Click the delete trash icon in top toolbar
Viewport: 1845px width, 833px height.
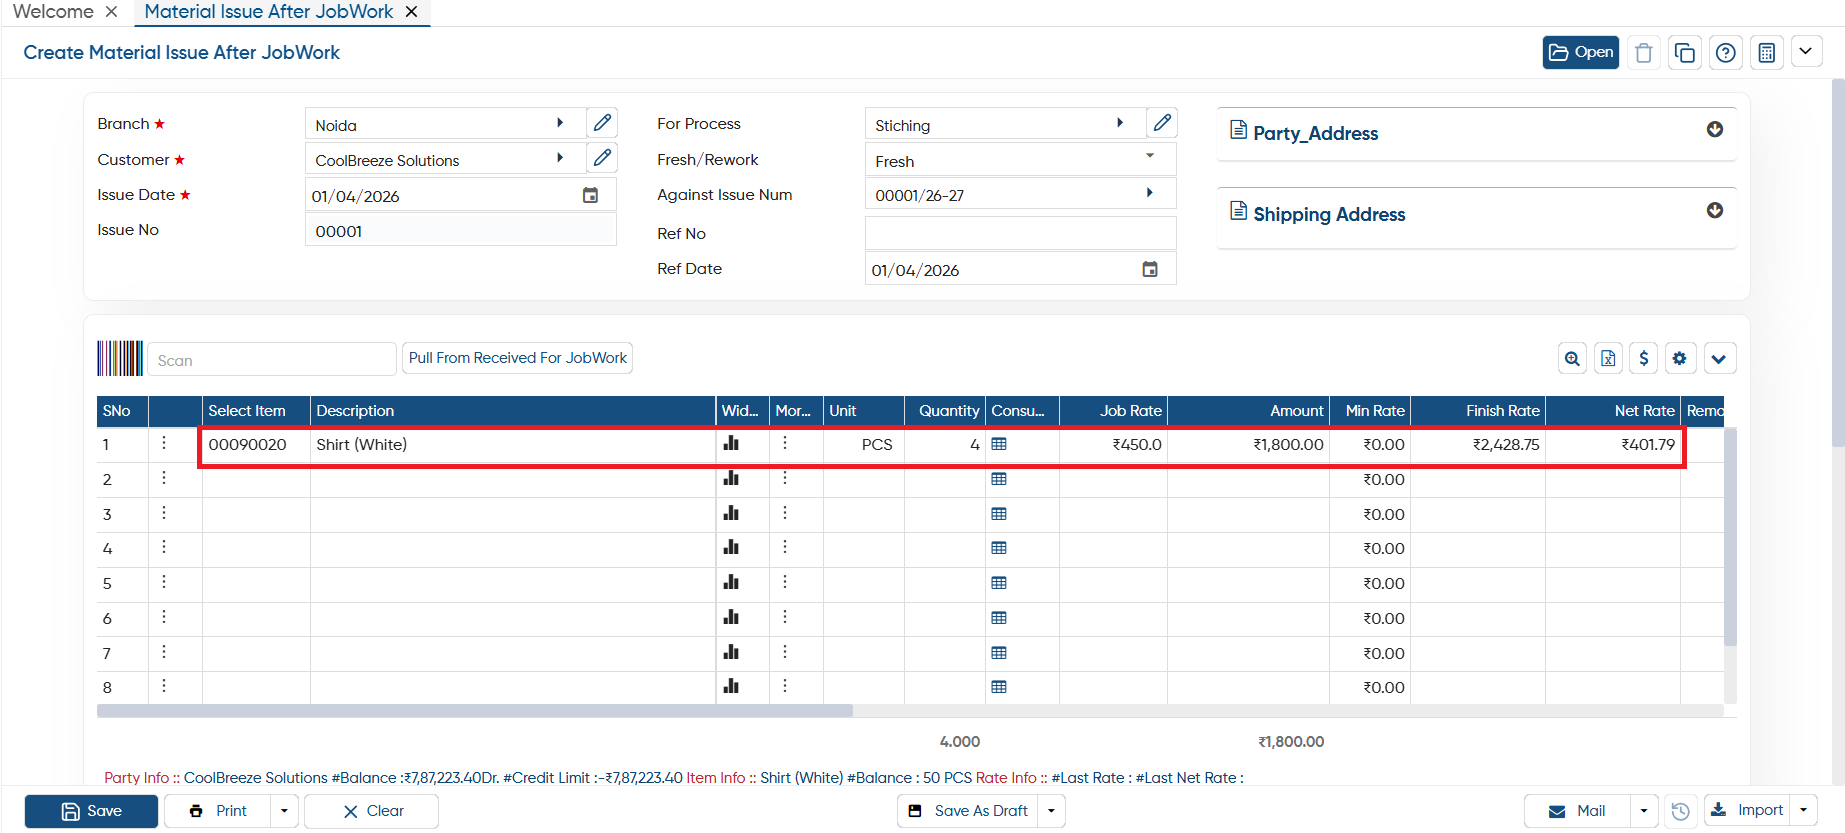pos(1643,53)
